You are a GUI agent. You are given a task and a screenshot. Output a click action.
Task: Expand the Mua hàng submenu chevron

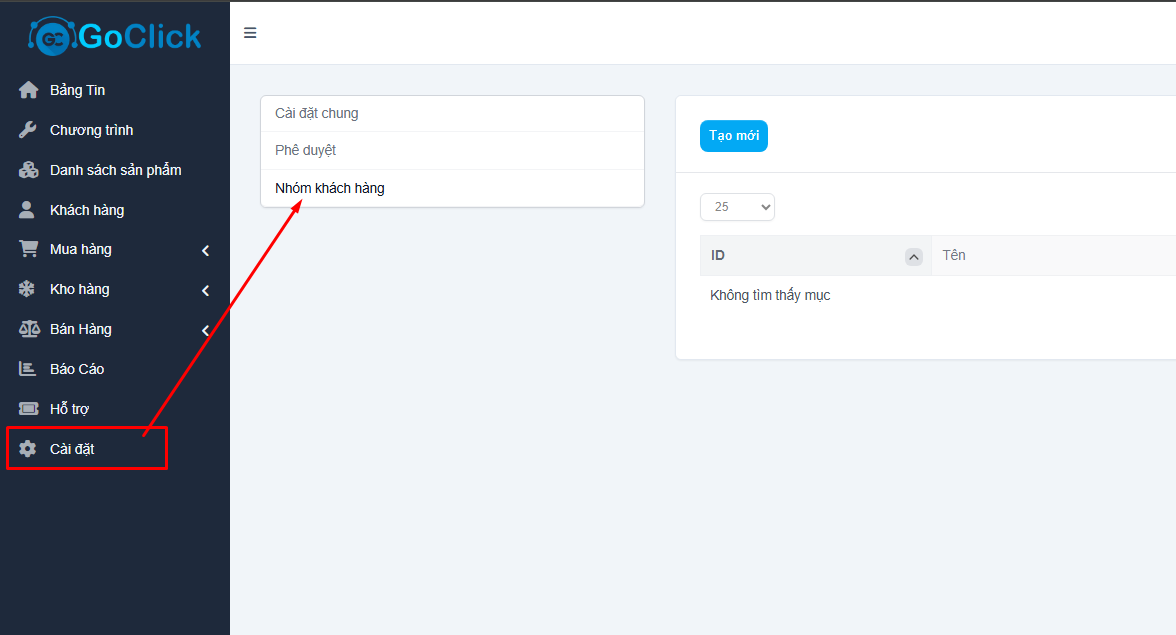pos(205,250)
